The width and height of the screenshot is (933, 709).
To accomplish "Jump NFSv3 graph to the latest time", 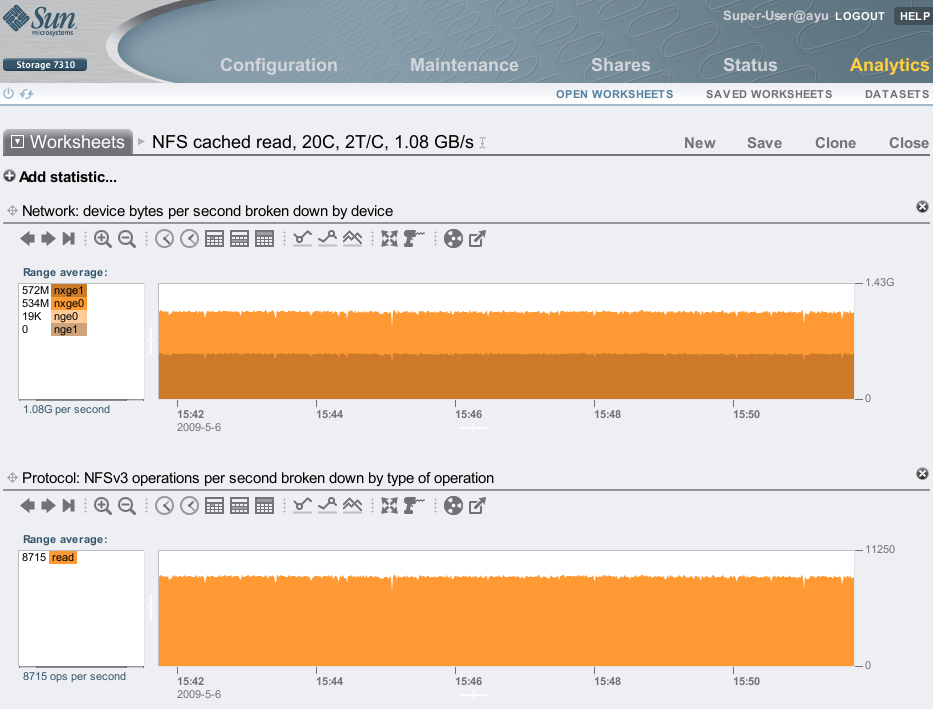I will tap(68, 506).
